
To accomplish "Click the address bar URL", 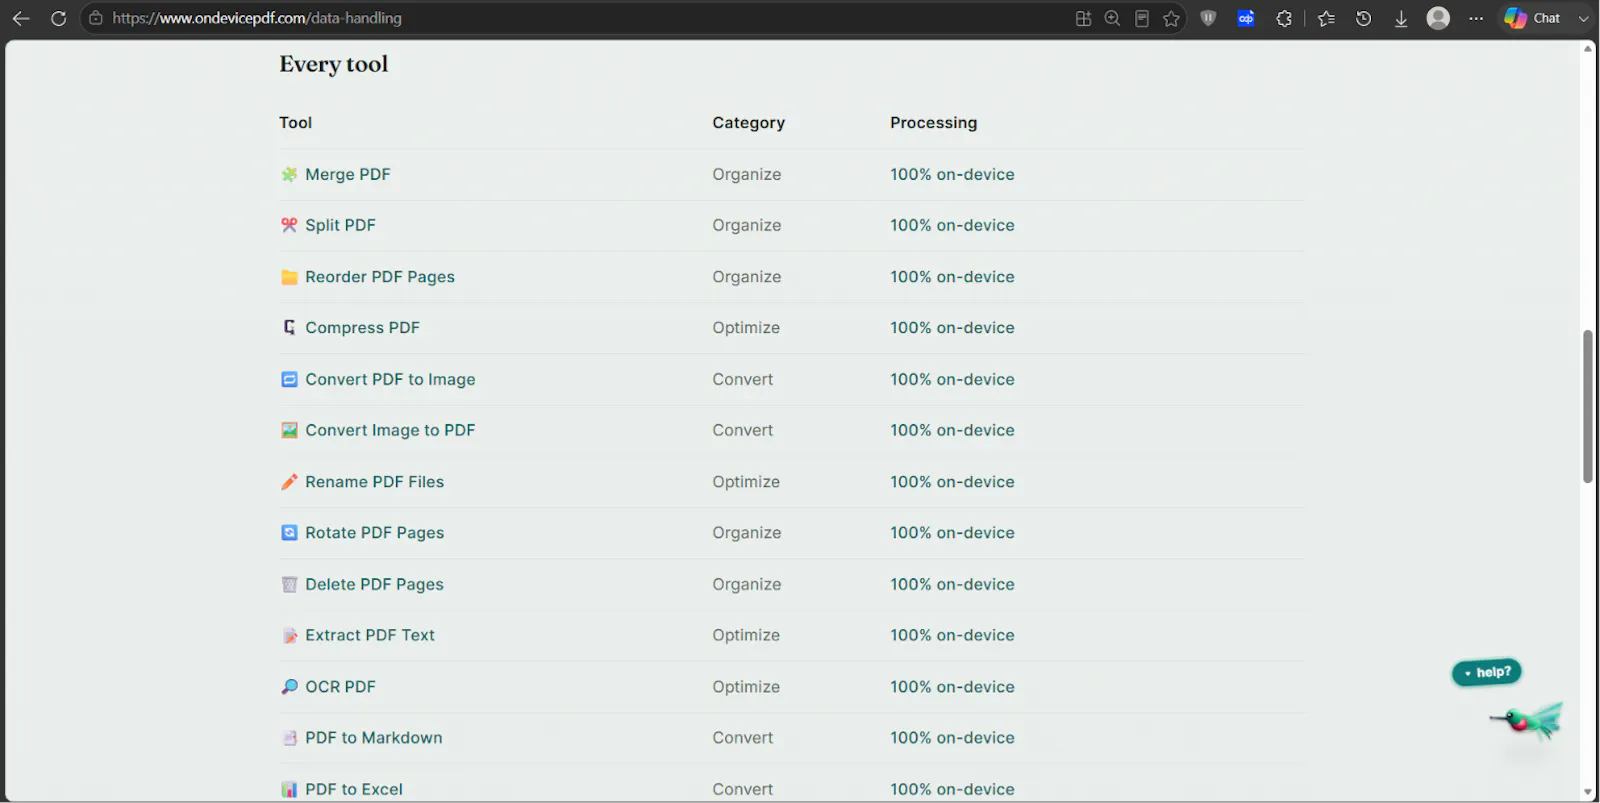I will point(257,18).
